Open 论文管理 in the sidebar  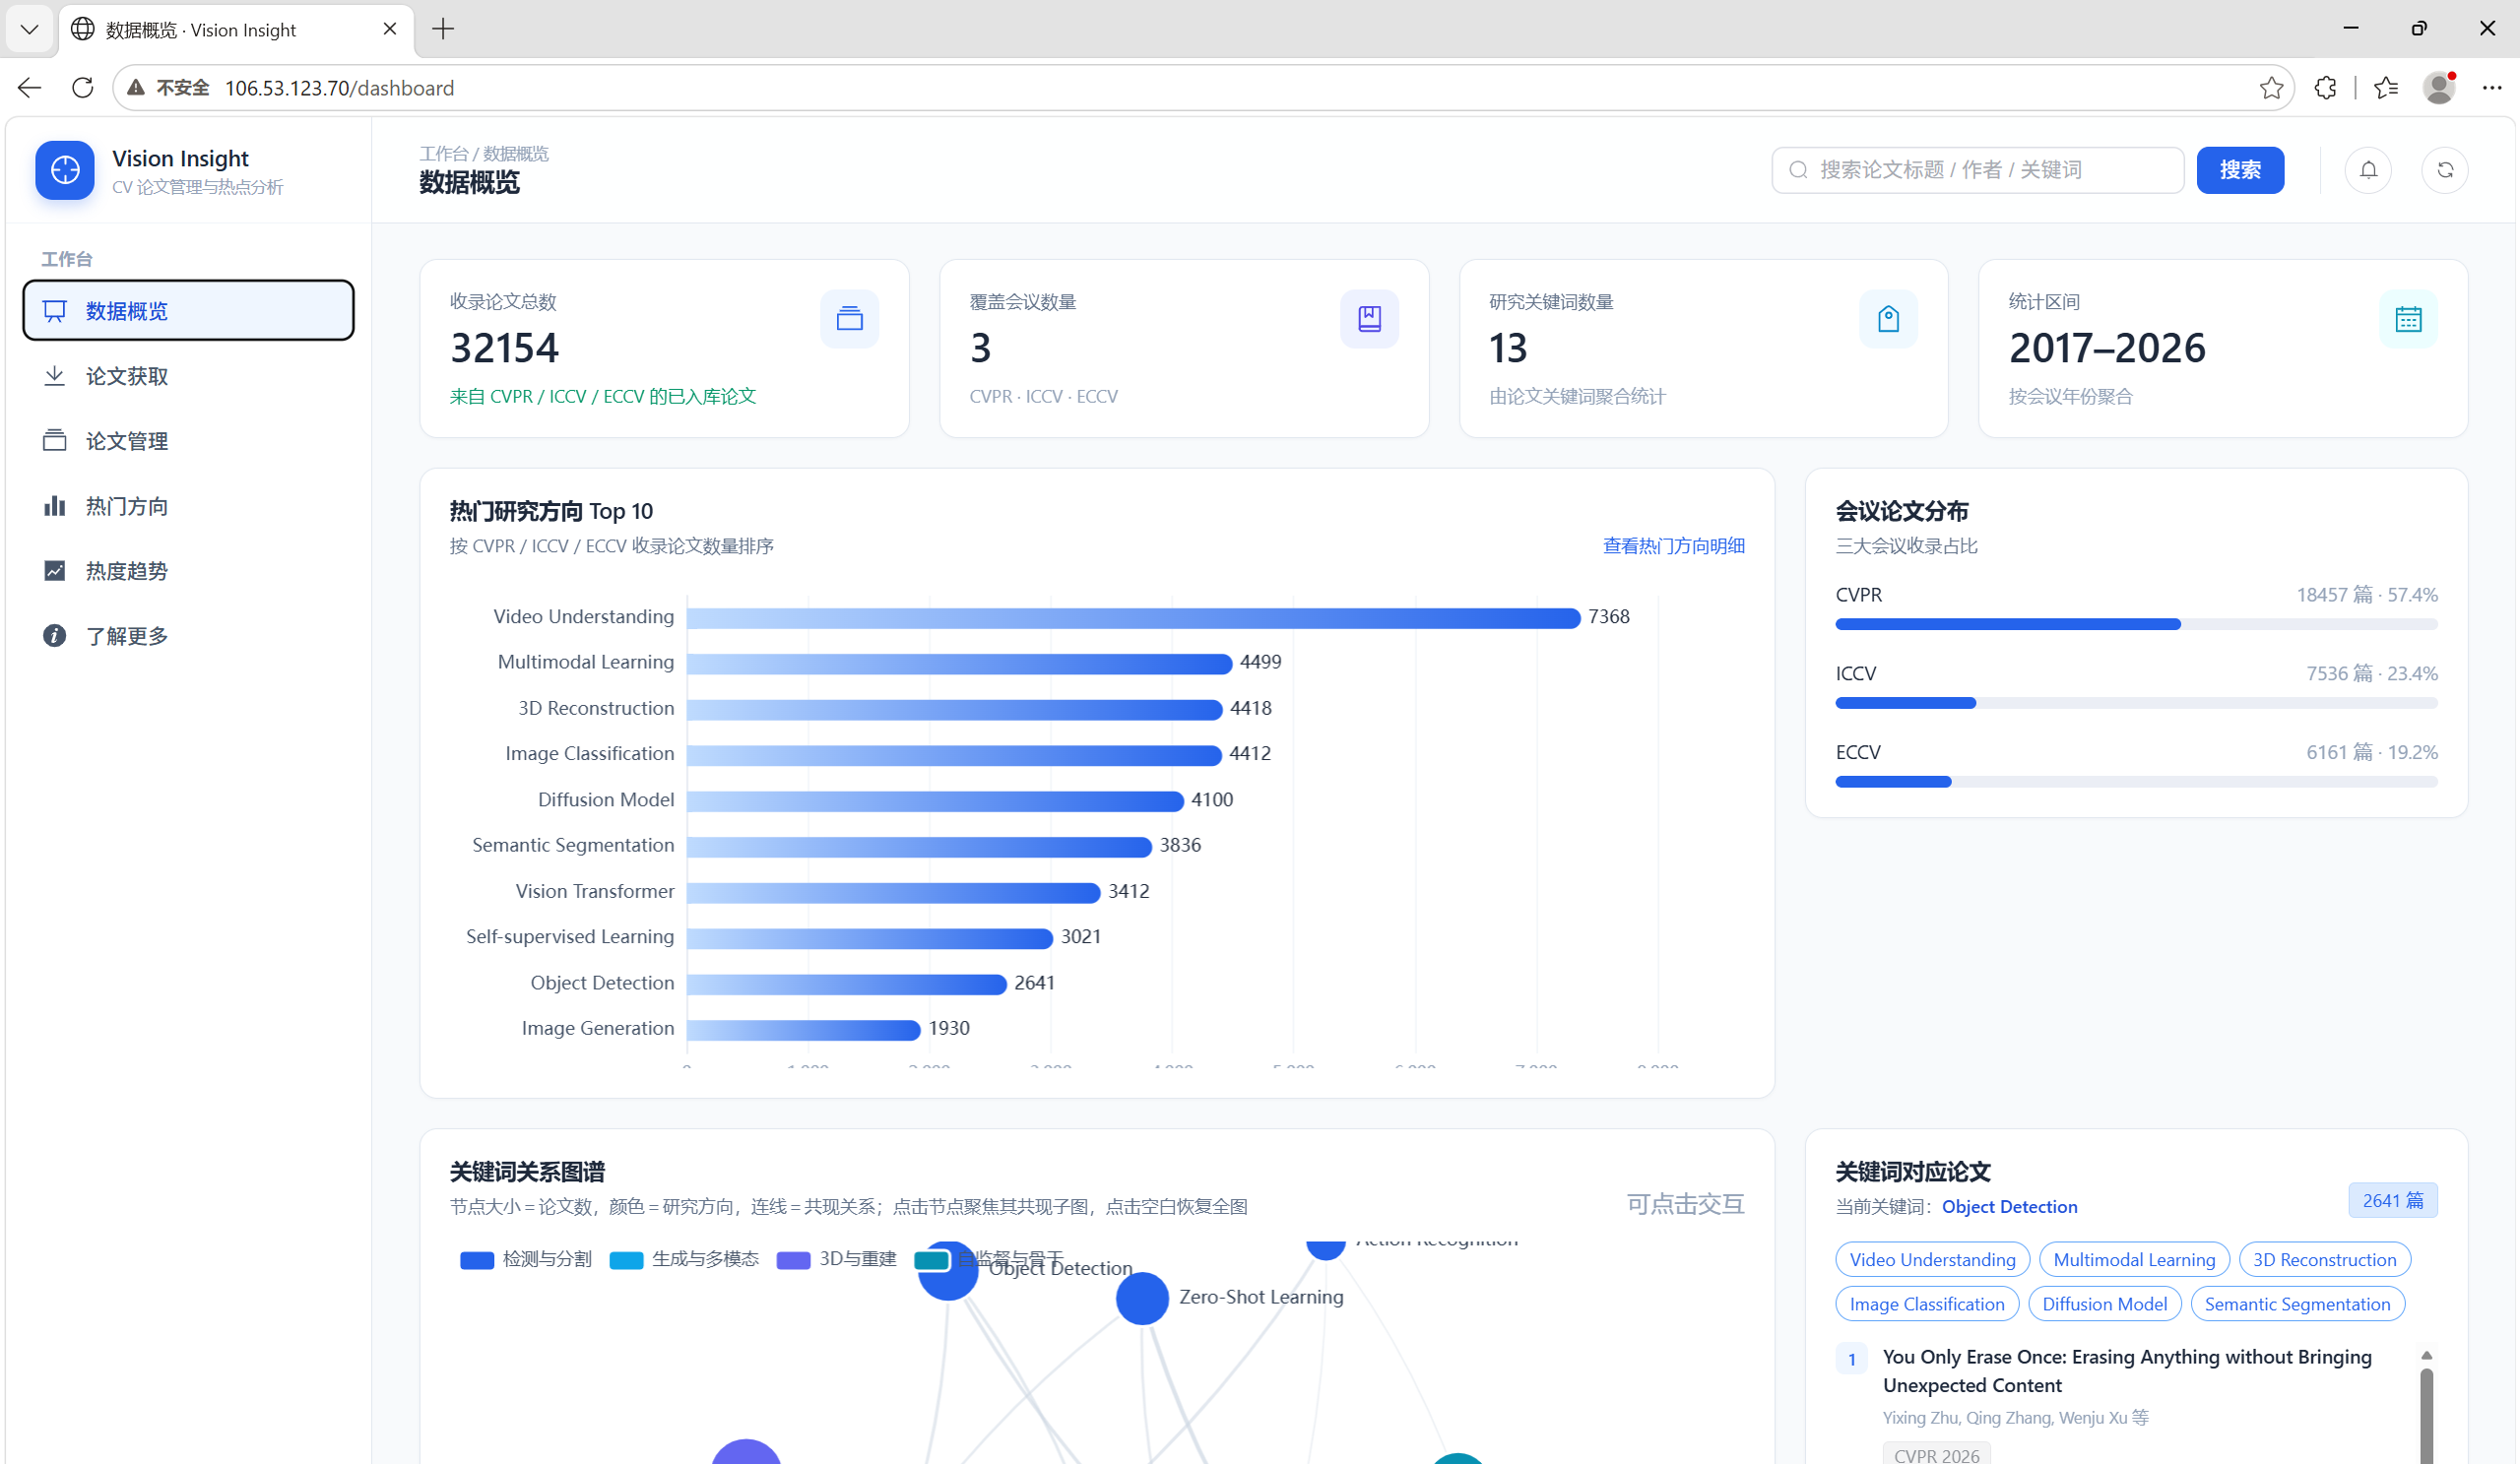pos(188,440)
